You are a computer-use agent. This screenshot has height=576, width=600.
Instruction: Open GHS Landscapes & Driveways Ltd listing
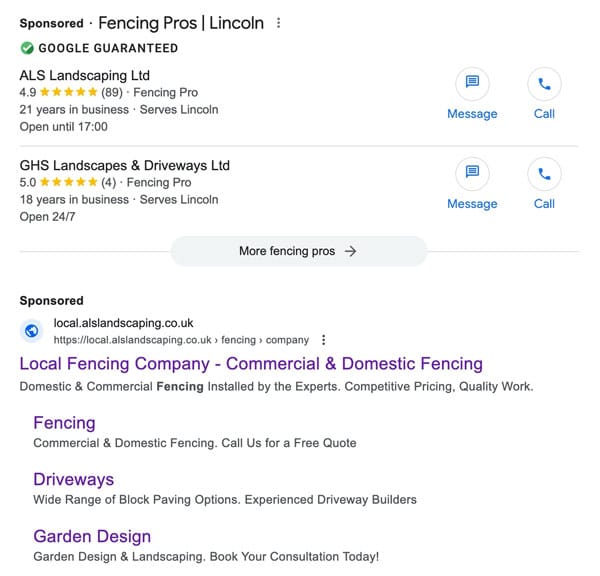click(125, 165)
